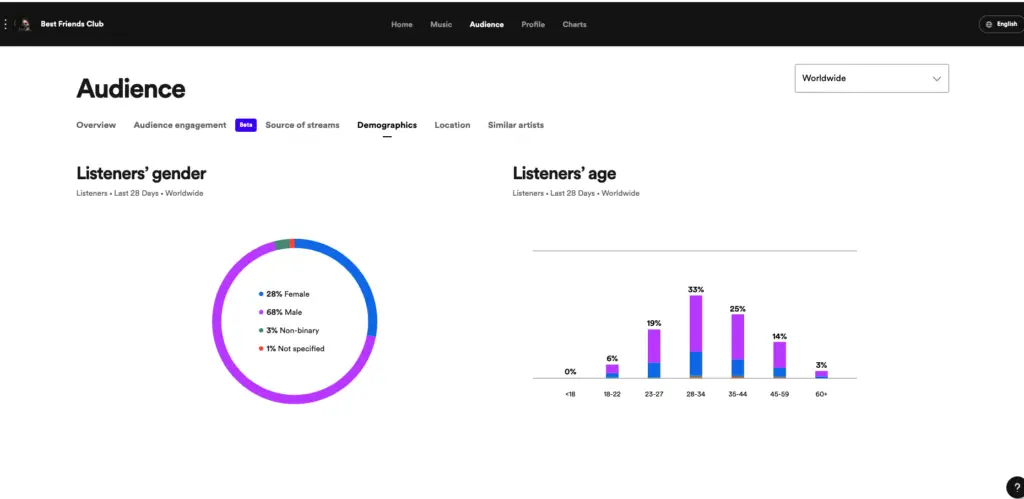
Task: Open the Profile nav item
Action: [x=533, y=24]
